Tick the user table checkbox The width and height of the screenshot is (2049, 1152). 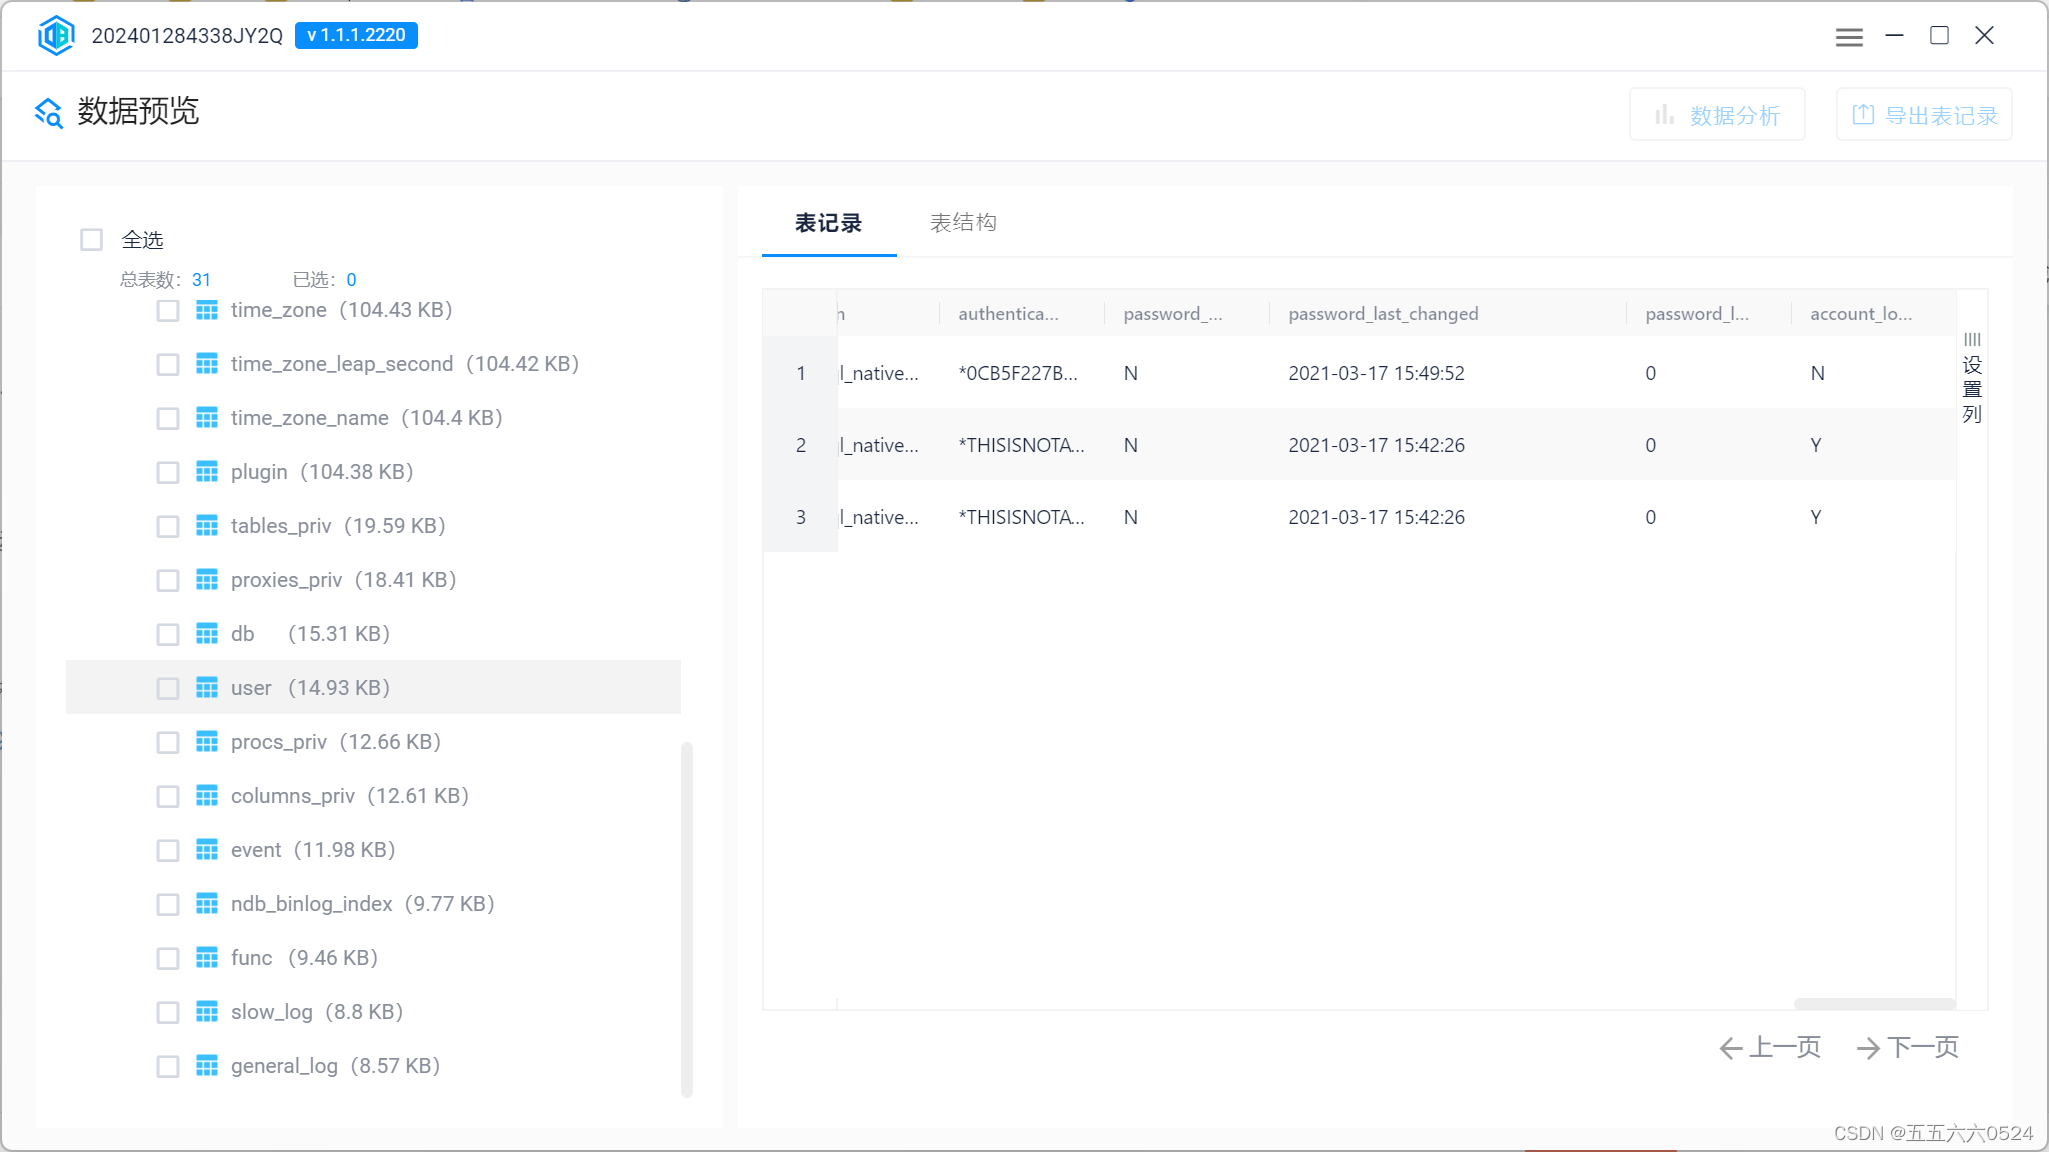[x=168, y=688]
